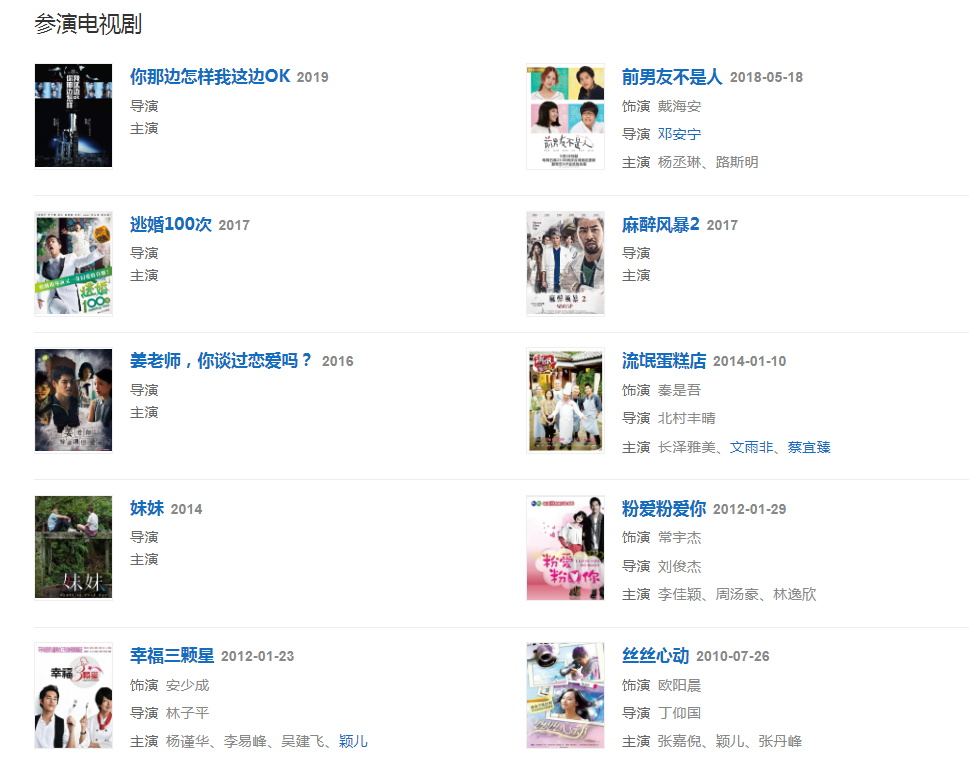Open actor link 文雨非

(751, 447)
